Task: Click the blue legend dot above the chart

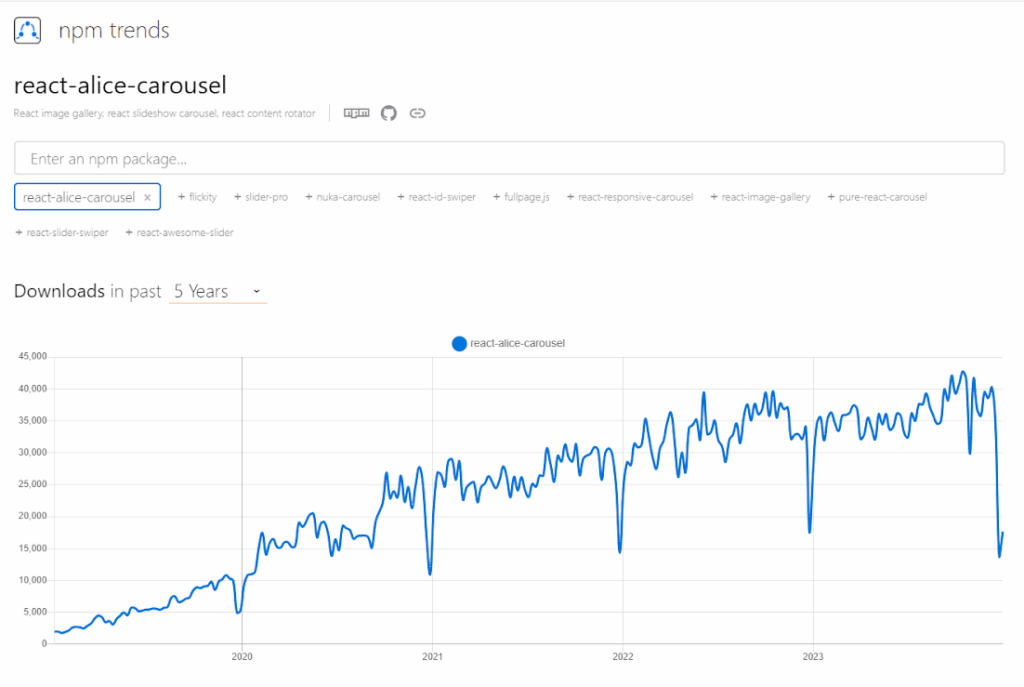Action: [459, 343]
